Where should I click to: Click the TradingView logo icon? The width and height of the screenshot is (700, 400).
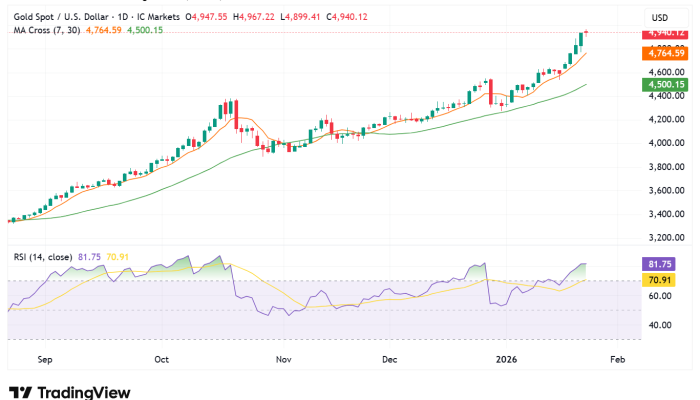pyautogui.click(x=19, y=392)
